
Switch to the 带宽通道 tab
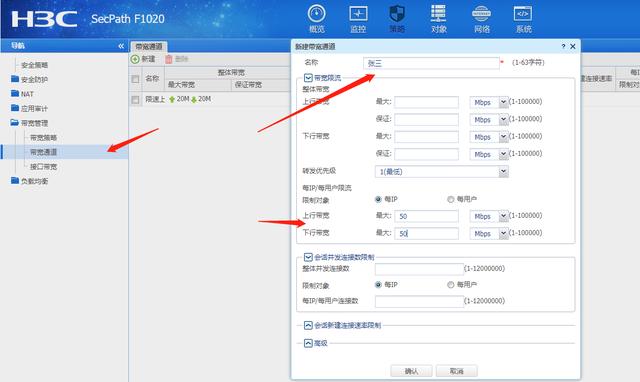[x=149, y=47]
